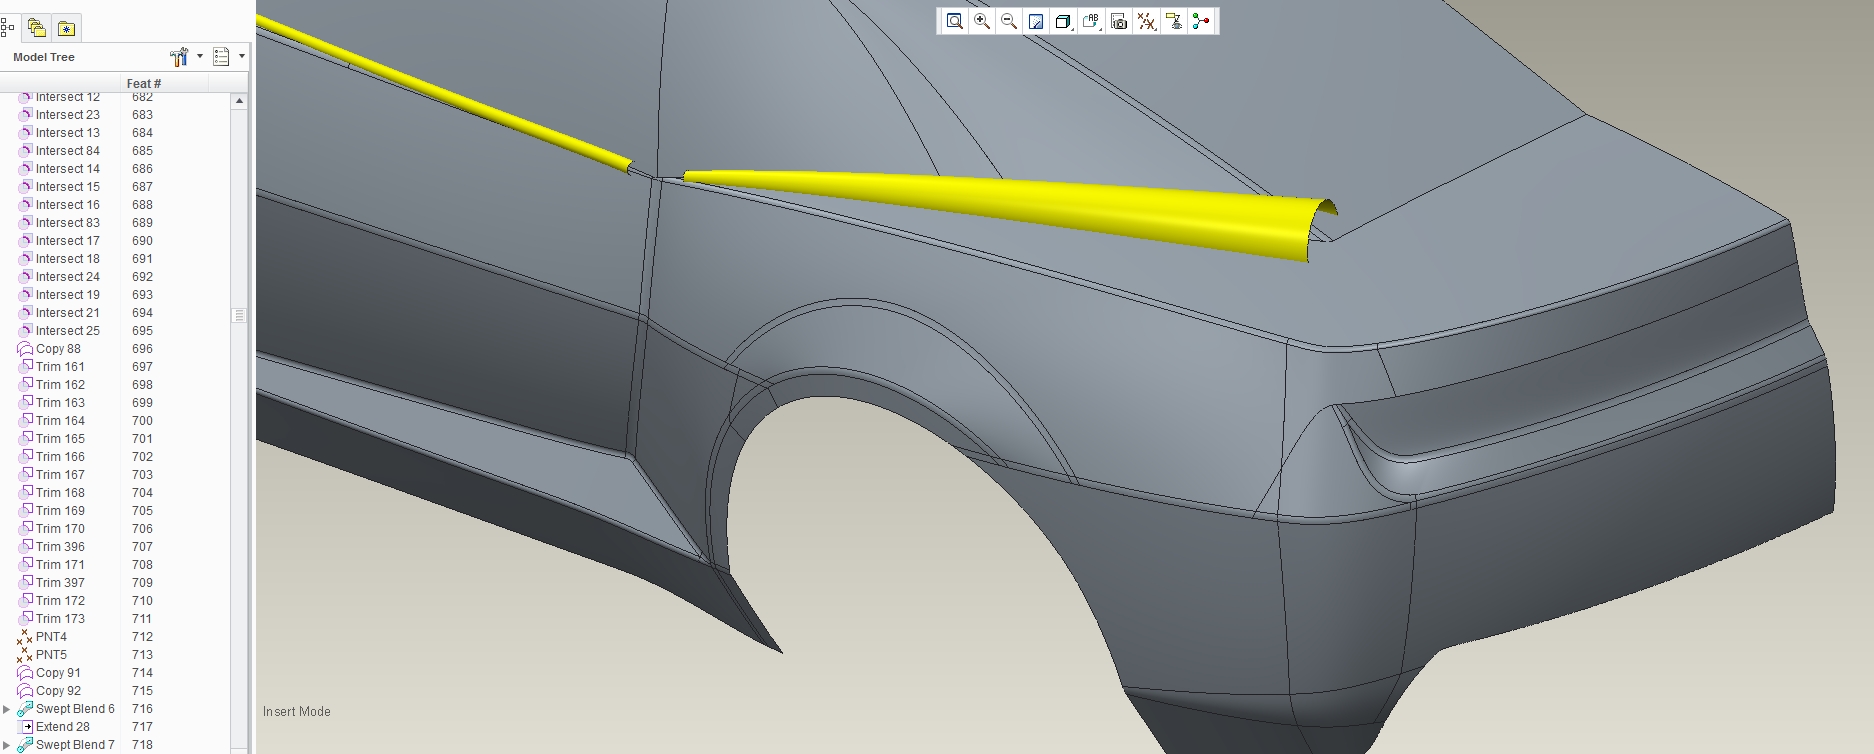Click the Model Tree show list icon
This screenshot has height=754, width=1874.
(x=222, y=57)
